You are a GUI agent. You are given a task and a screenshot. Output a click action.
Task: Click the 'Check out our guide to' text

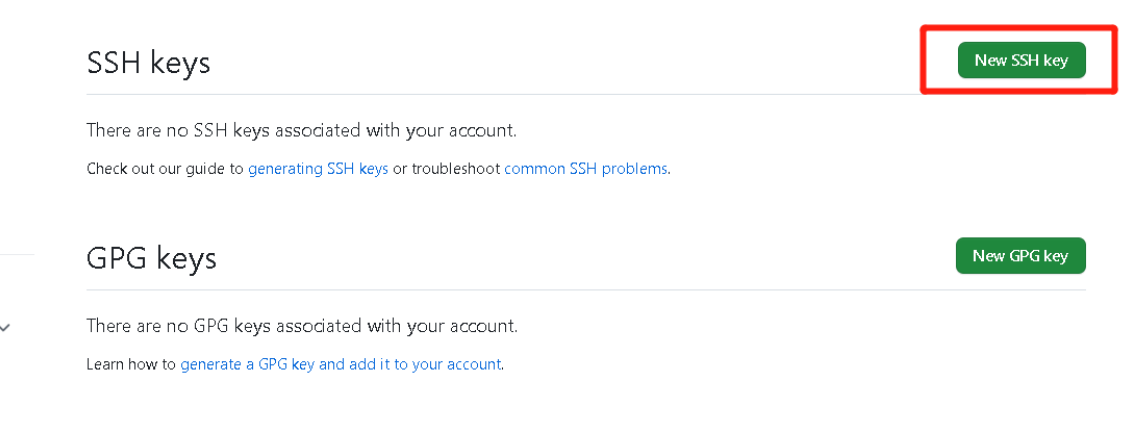(x=165, y=169)
